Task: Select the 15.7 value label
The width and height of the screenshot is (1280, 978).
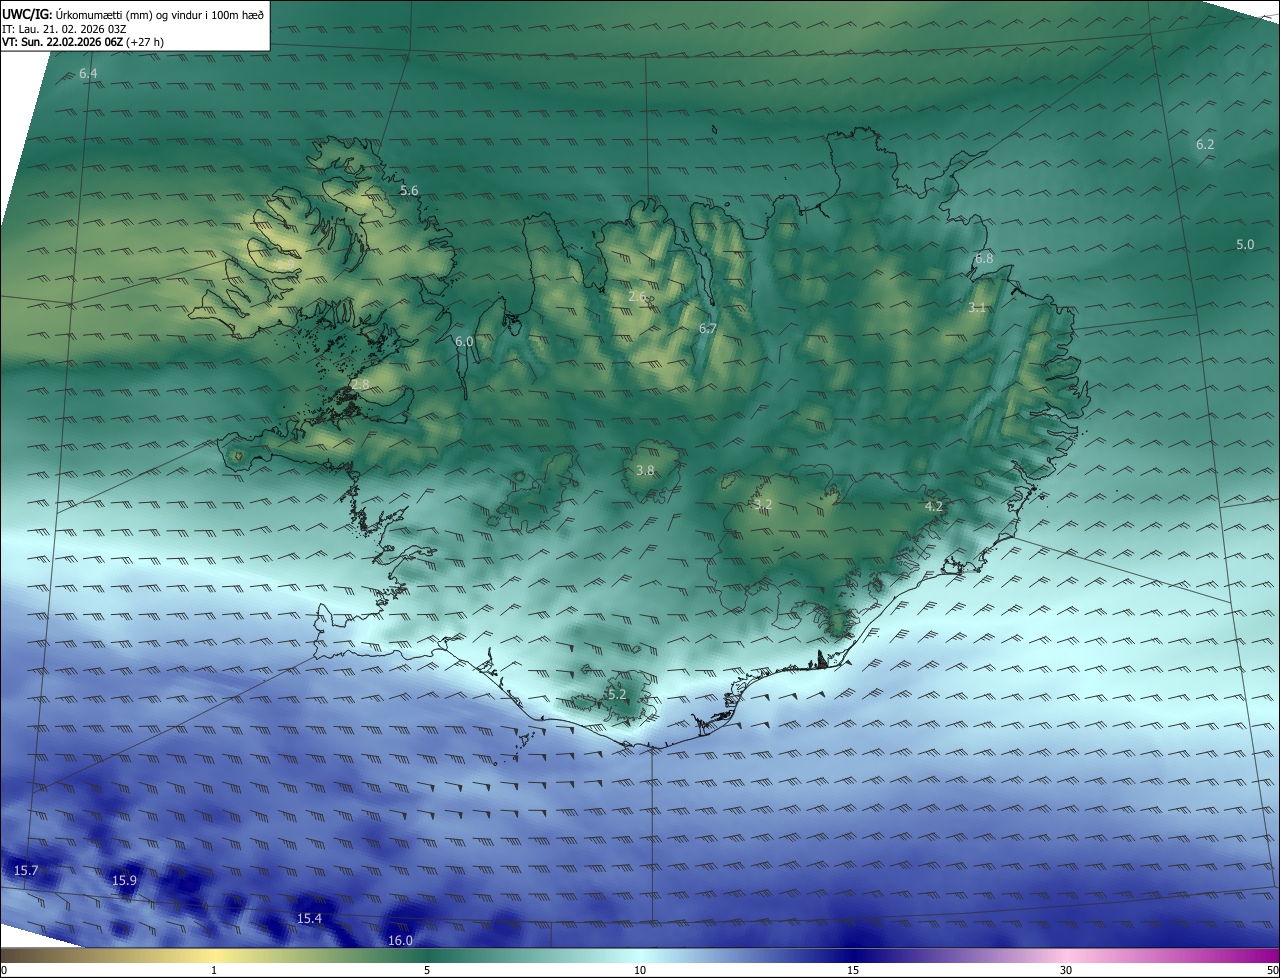Action: click(26, 871)
